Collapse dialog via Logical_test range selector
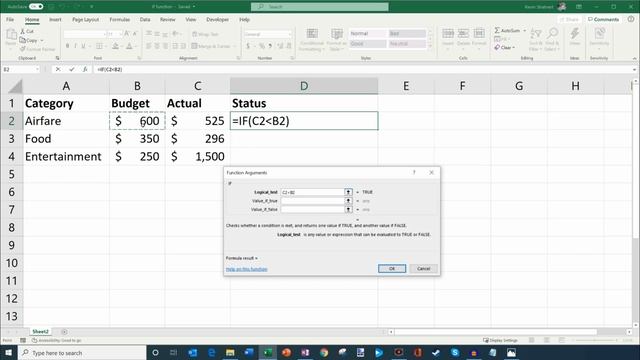This screenshot has height=360, width=640. pyautogui.click(x=348, y=192)
